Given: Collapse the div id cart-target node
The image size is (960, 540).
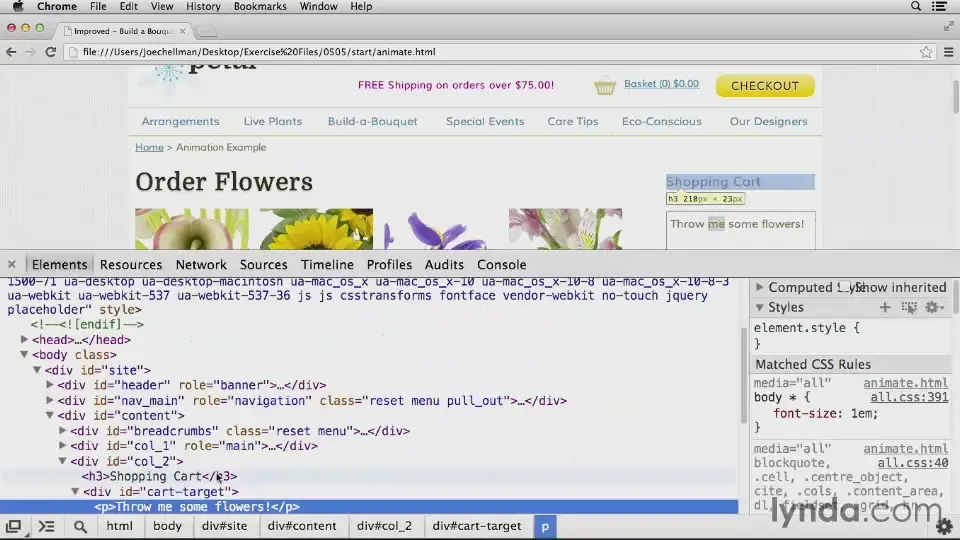Looking at the screenshot, I should (75, 492).
